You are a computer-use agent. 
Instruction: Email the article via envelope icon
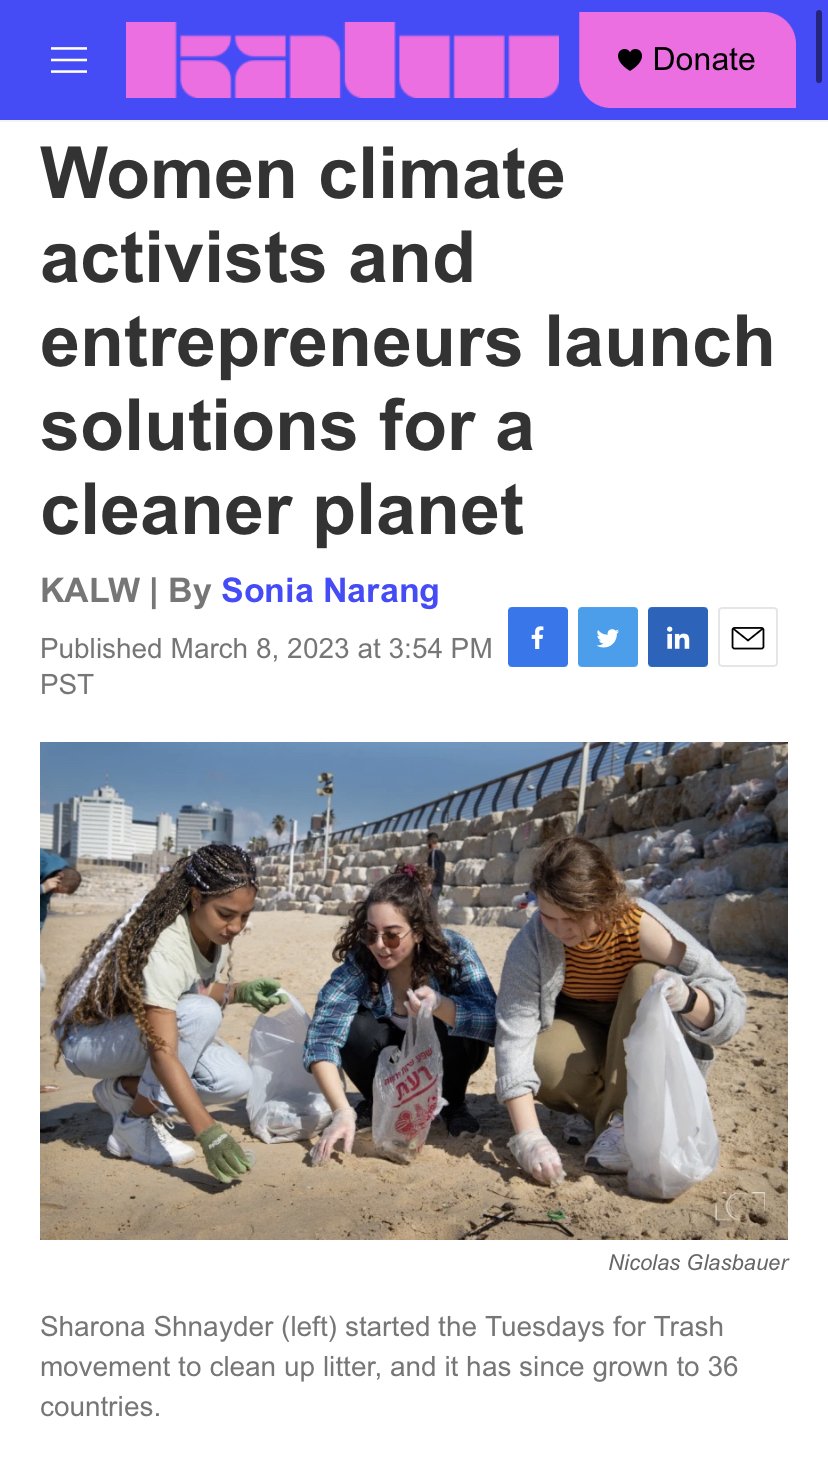pyautogui.click(x=748, y=637)
